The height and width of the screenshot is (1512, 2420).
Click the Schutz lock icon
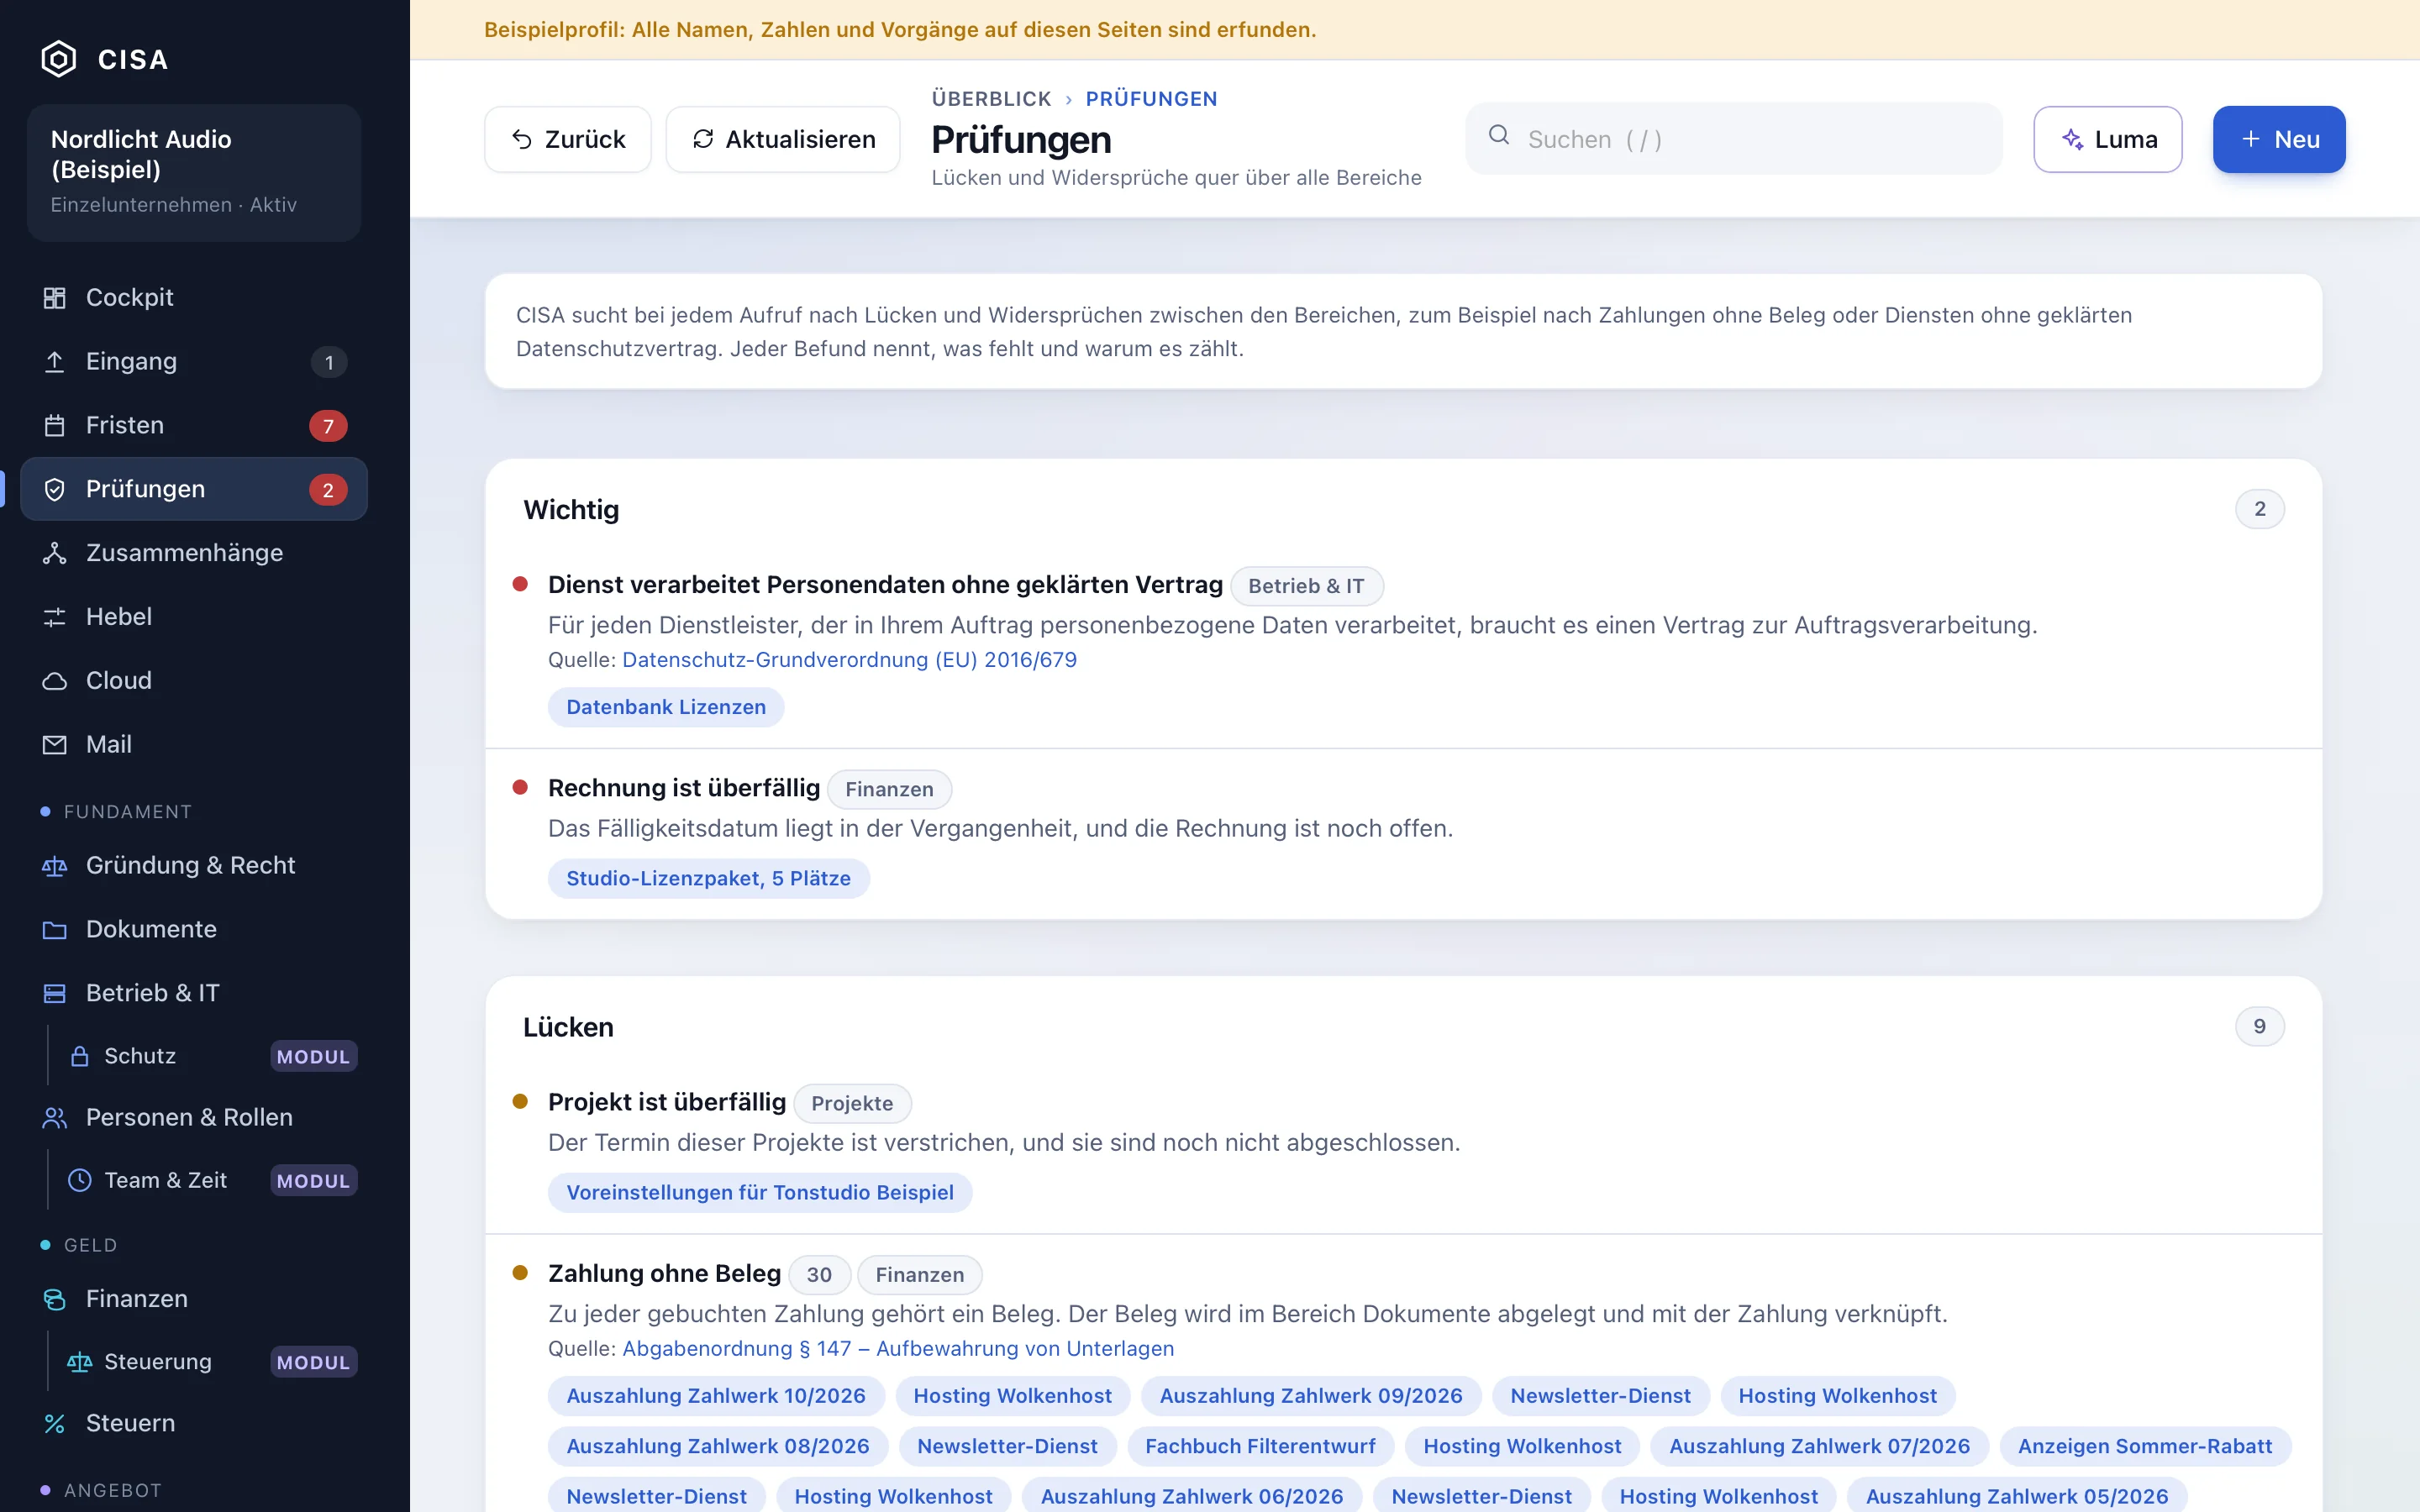coord(80,1057)
